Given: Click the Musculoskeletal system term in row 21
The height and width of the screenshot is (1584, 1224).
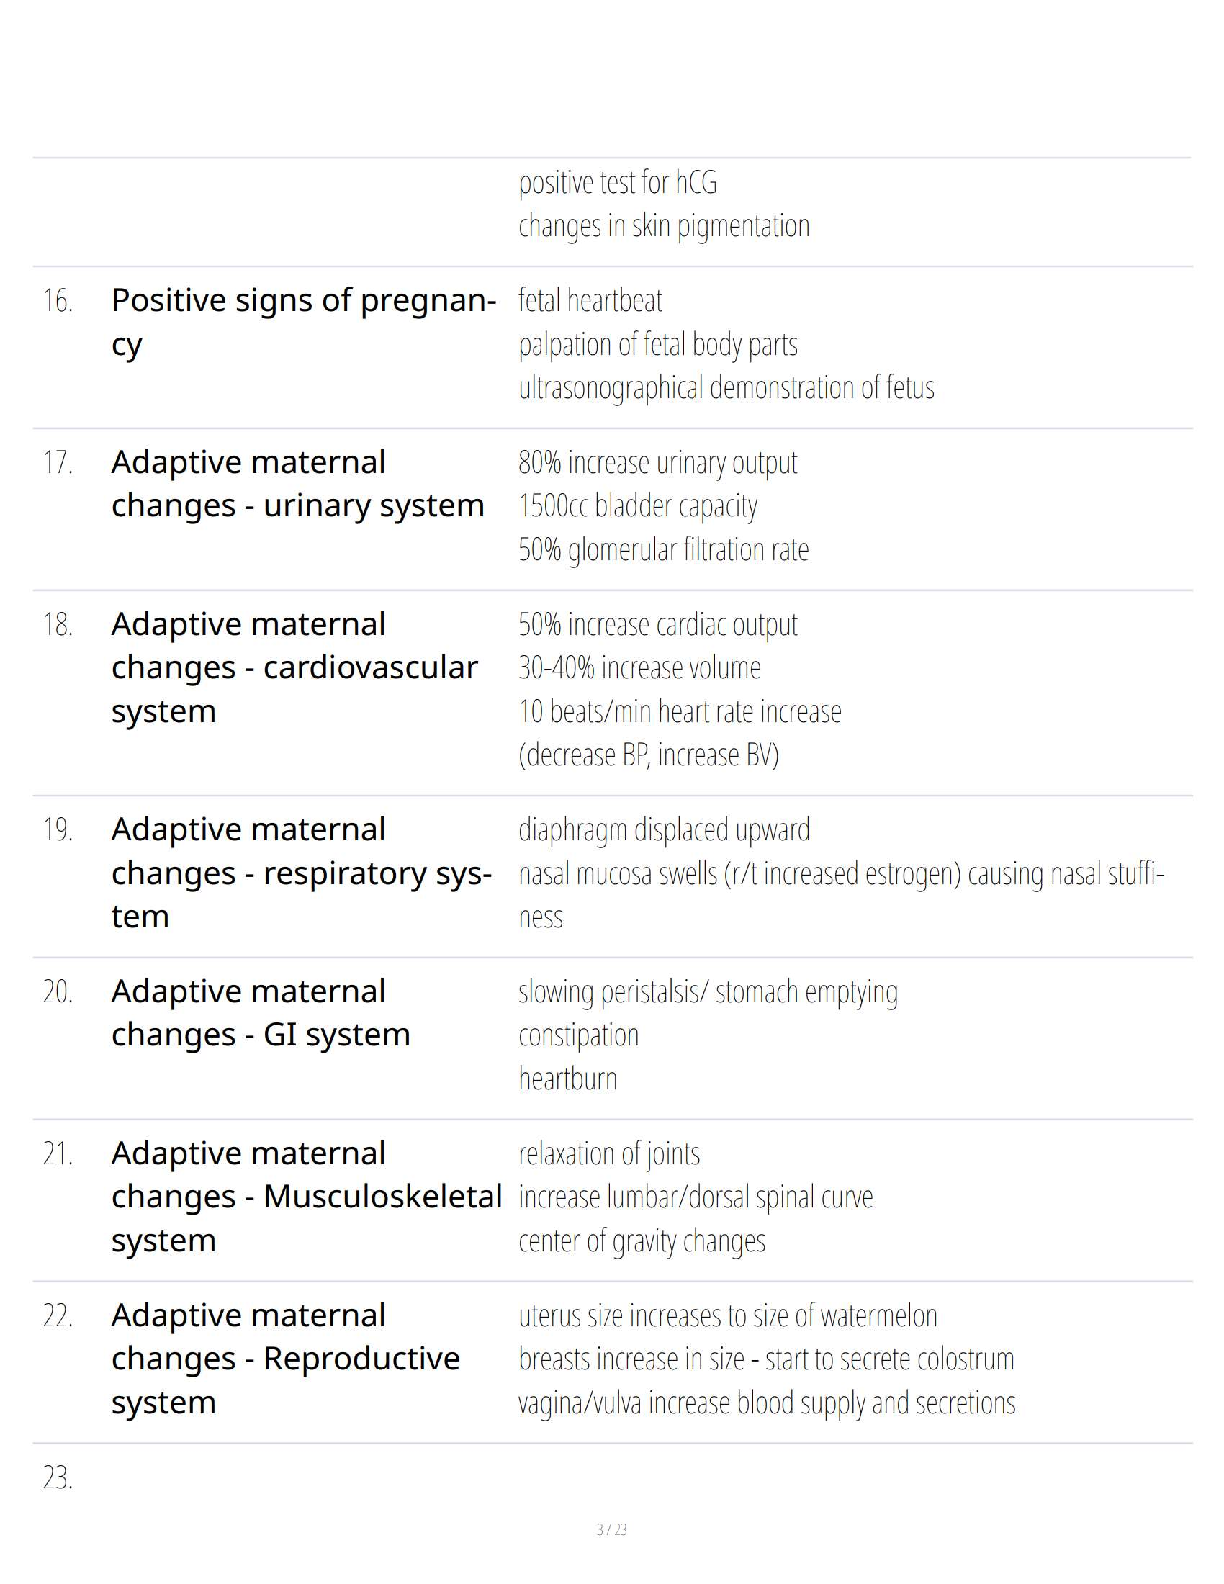Looking at the screenshot, I should (x=306, y=1196).
